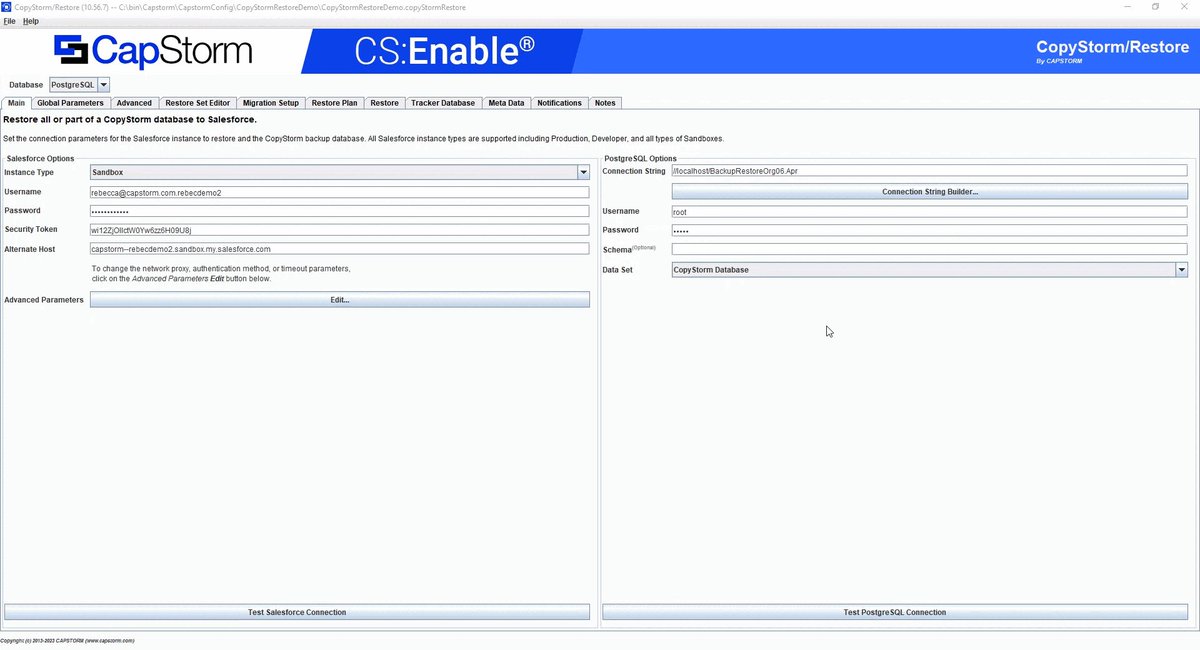Click the Copyright CAPSTORM footer text
Screen dimensions: 1200x650
pyautogui.click(x=68, y=640)
